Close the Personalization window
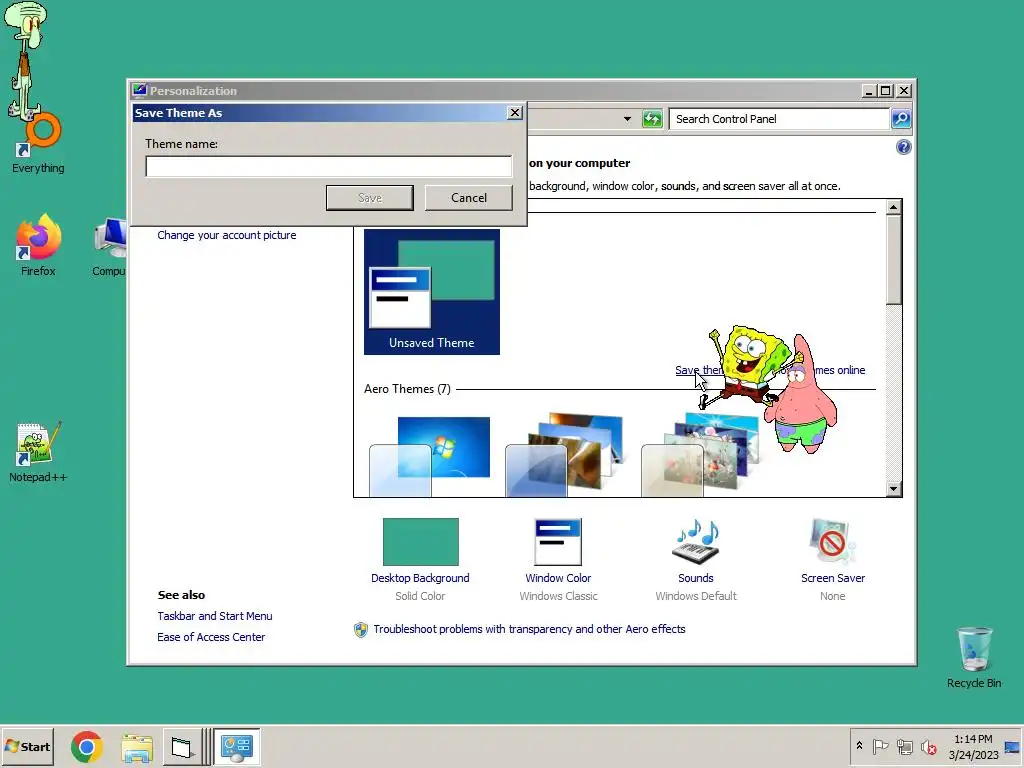1024x768 pixels. point(904,91)
